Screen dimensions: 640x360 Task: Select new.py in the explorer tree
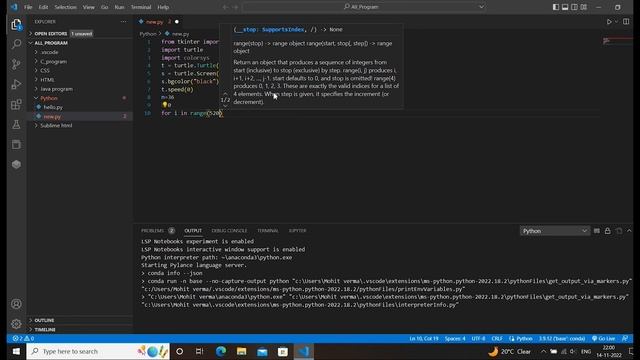click(52, 116)
